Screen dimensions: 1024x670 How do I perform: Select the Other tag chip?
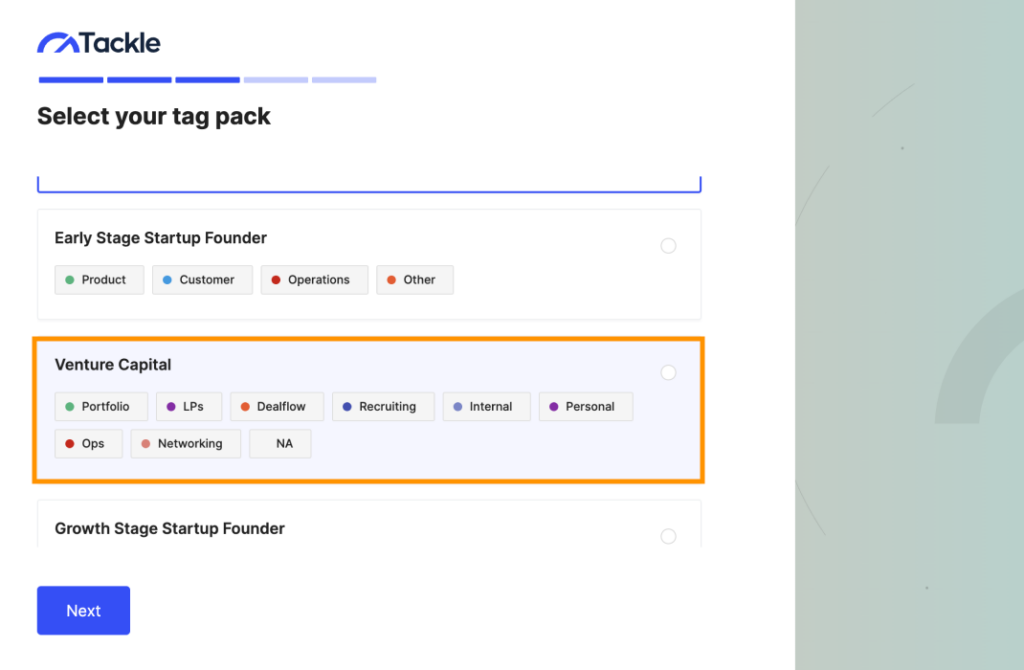(414, 279)
